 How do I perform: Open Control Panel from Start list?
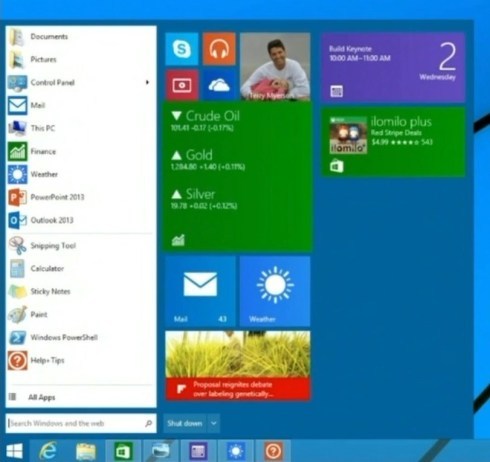coord(80,82)
